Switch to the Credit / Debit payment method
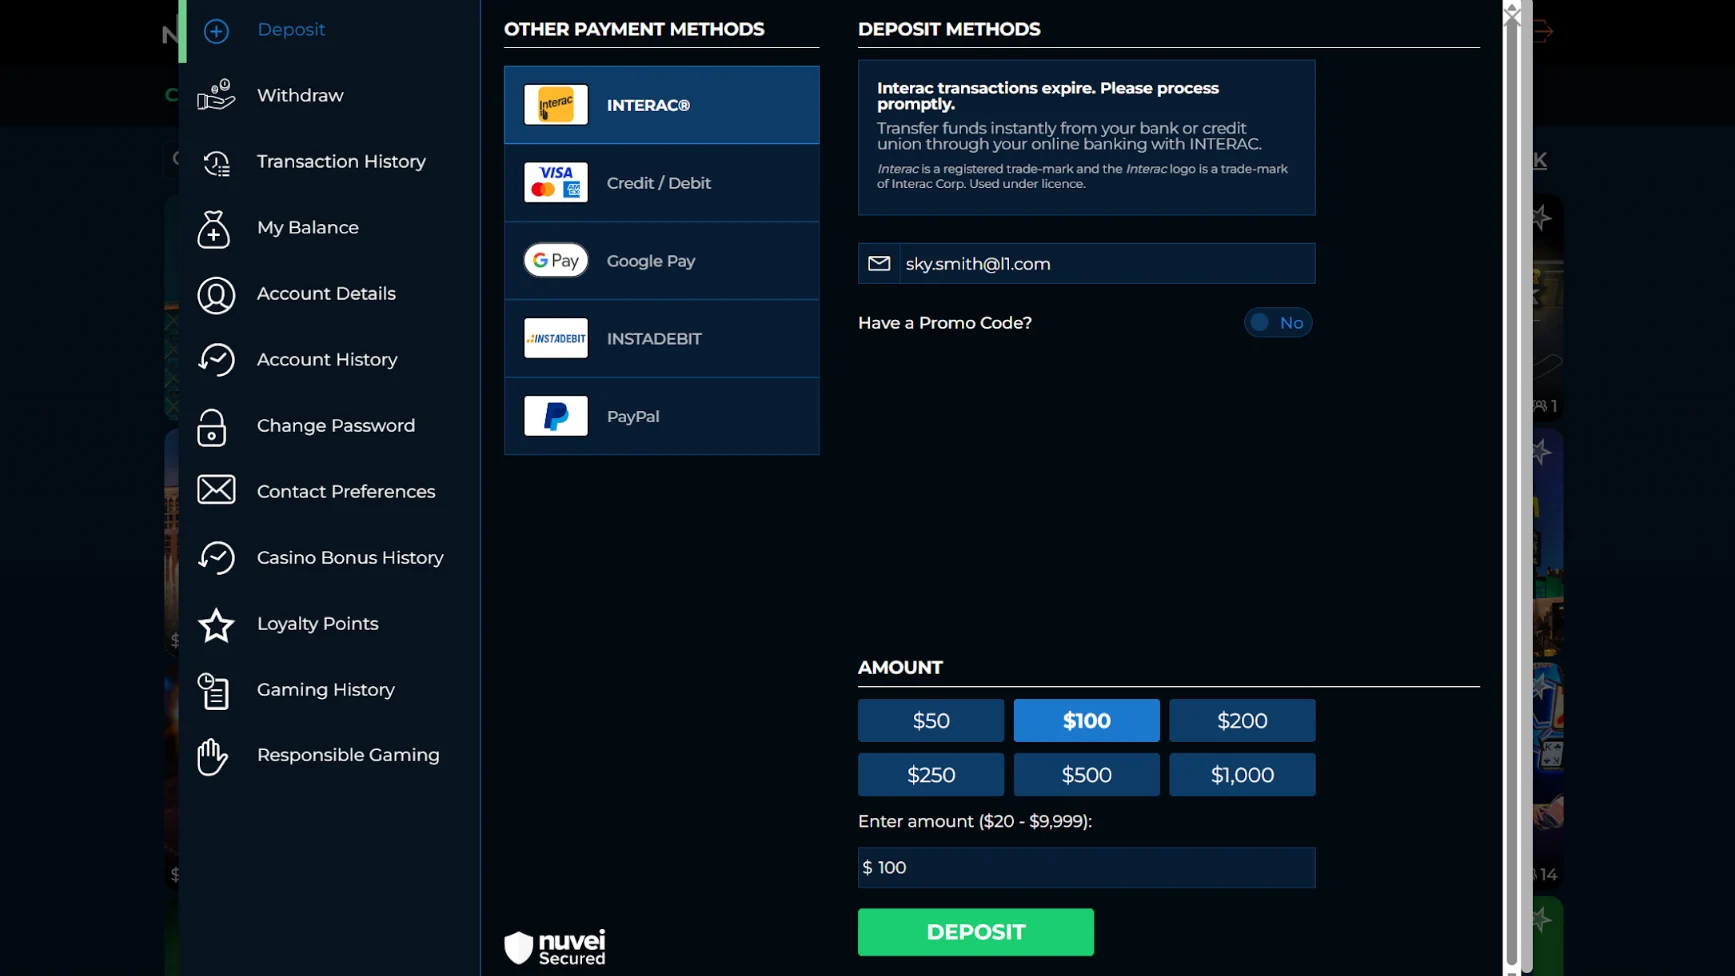Image resolution: width=1735 pixels, height=976 pixels. pyautogui.click(x=661, y=183)
